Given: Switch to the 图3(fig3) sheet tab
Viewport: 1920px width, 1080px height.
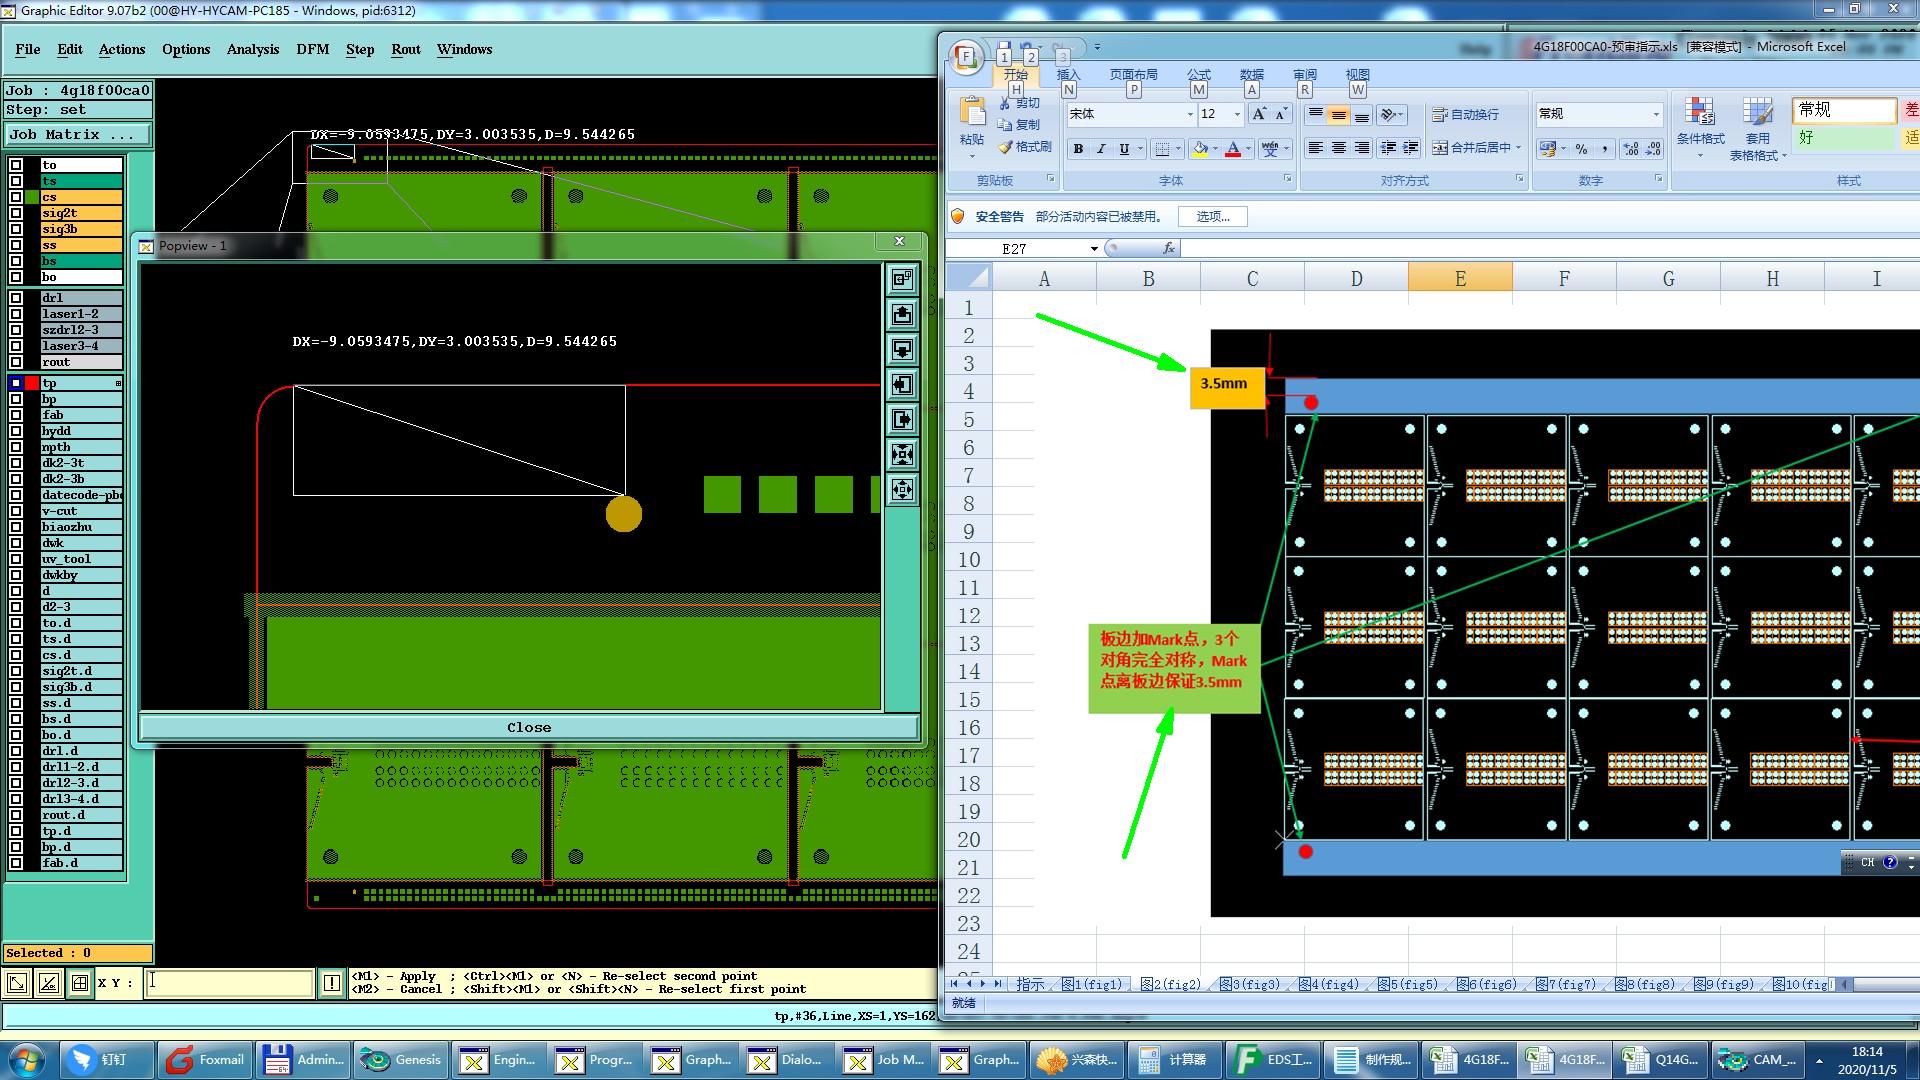Looking at the screenshot, I should (1250, 984).
